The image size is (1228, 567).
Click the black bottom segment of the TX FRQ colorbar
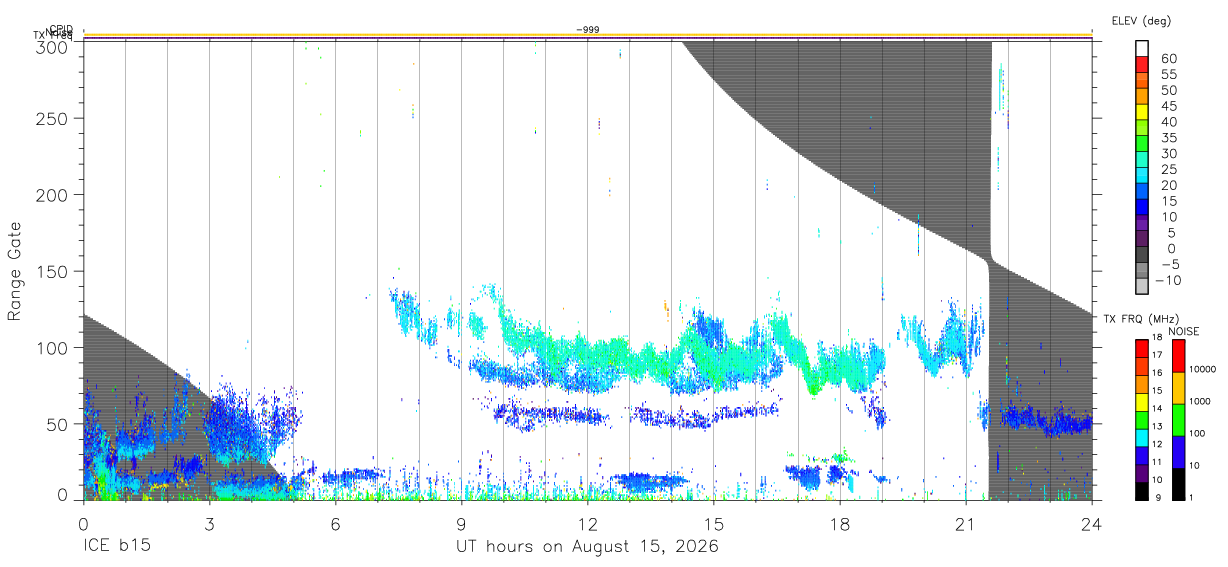(1143, 489)
